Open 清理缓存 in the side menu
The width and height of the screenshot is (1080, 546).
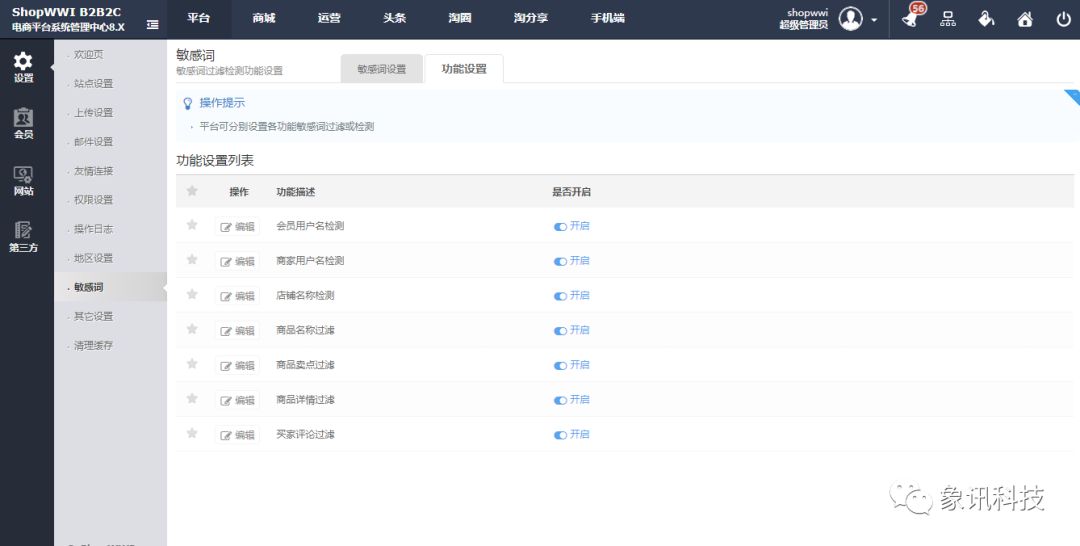94,346
